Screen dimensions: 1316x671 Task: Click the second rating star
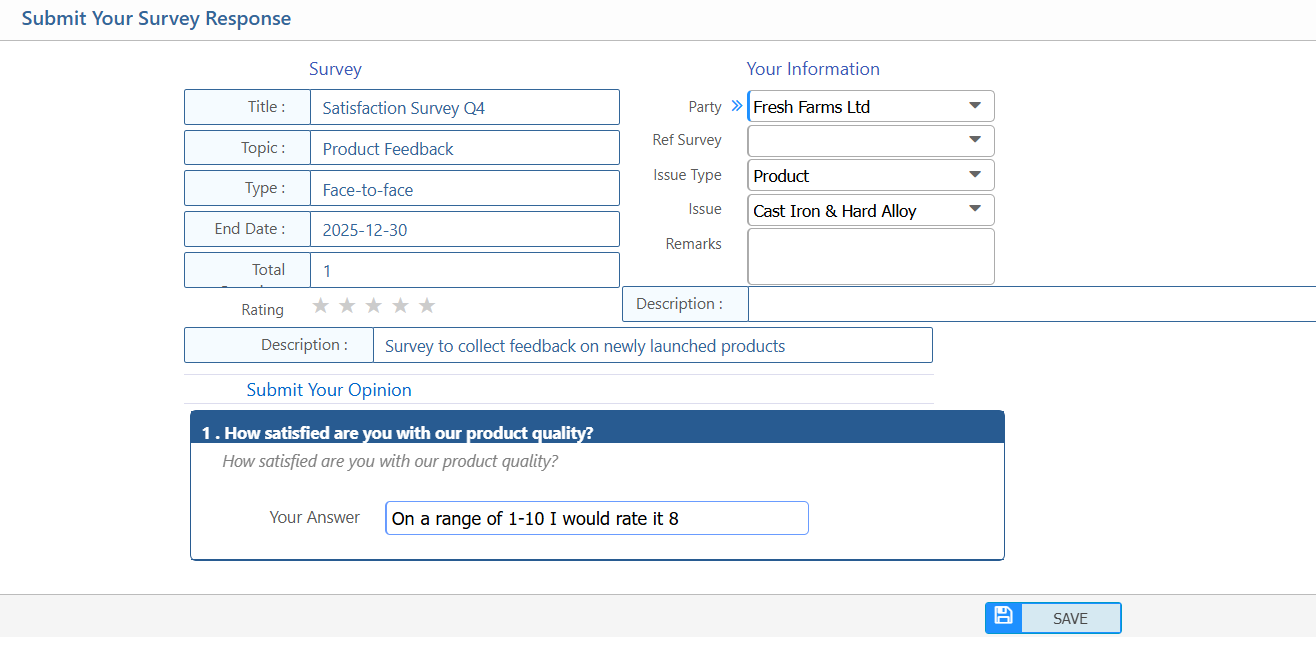click(347, 306)
